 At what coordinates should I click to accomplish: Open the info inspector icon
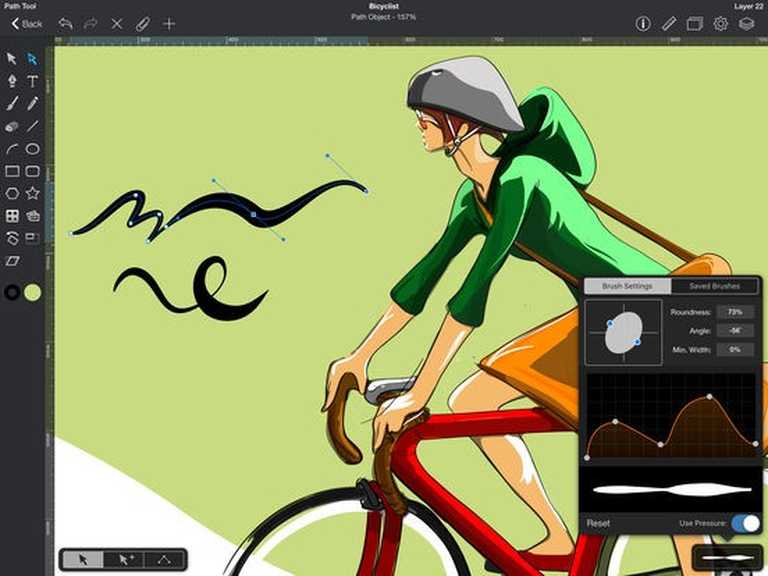[643, 24]
